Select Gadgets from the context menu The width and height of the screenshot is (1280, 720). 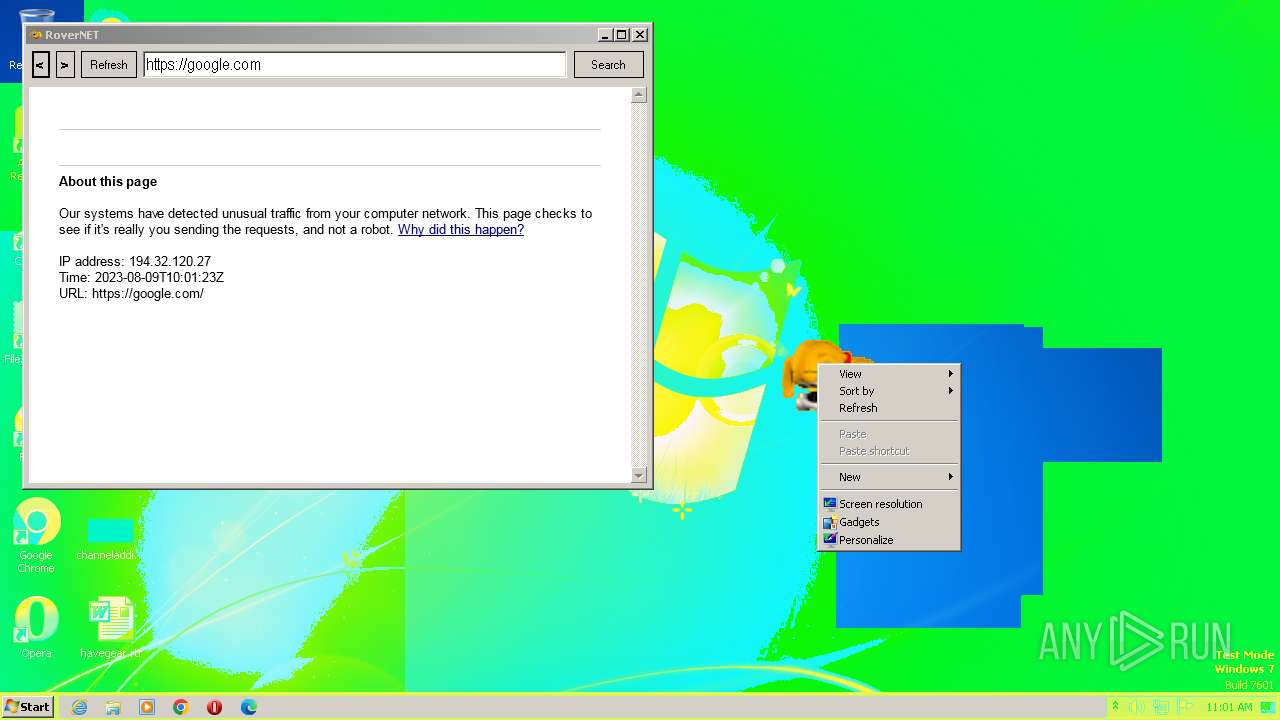pyautogui.click(x=889, y=522)
